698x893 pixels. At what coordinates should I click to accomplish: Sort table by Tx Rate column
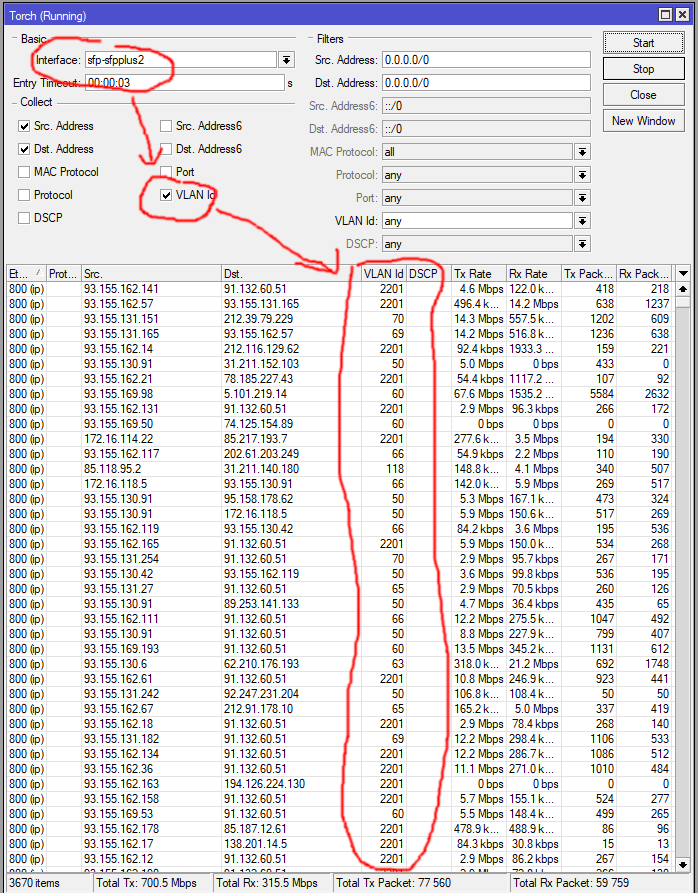(472, 273)
